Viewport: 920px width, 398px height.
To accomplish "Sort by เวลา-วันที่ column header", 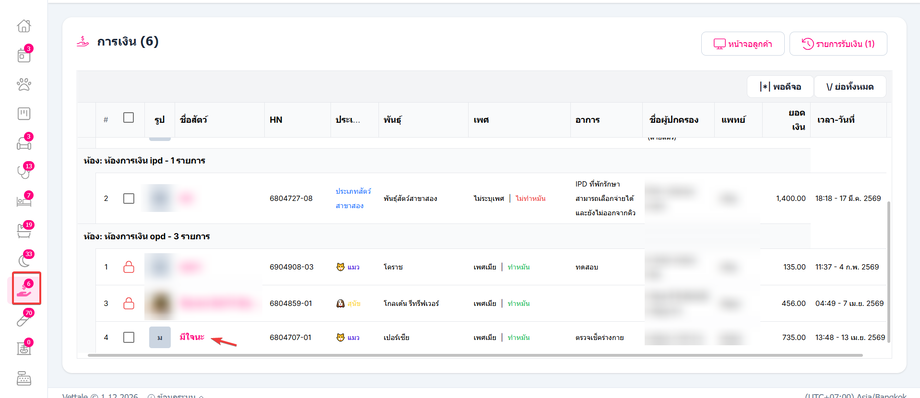I will 835,119.
